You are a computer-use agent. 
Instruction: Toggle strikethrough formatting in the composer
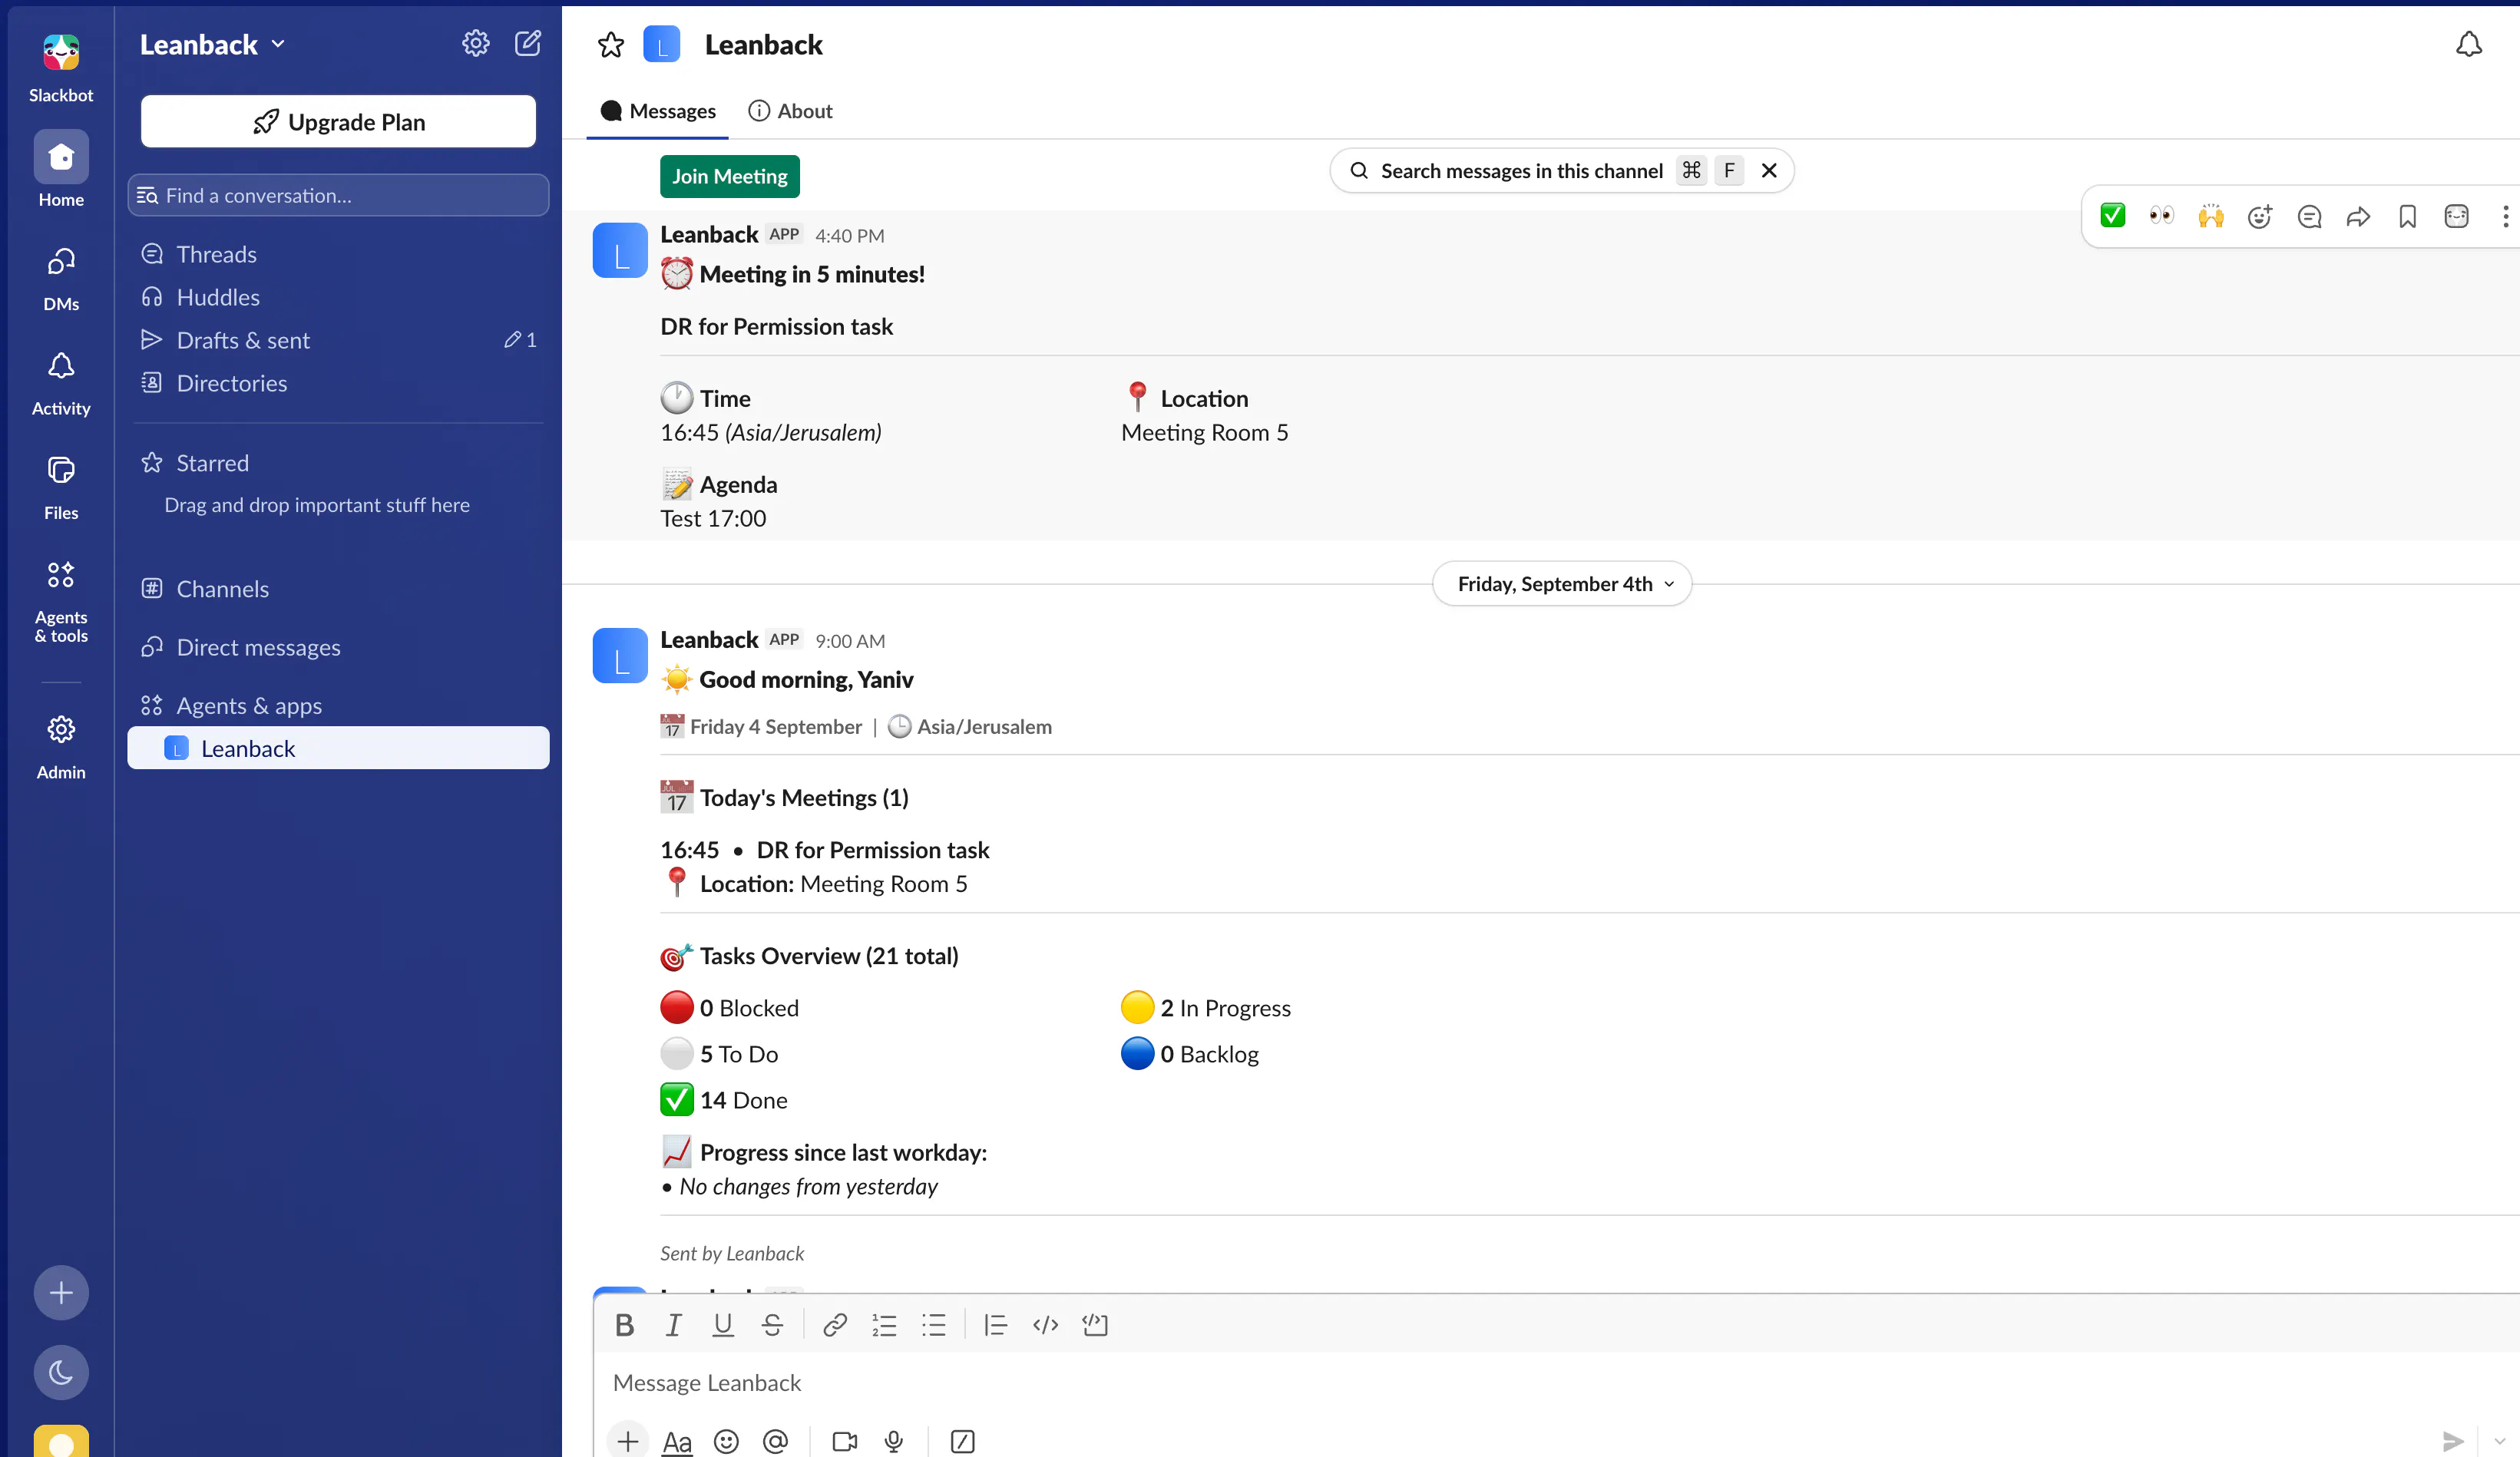coord(772,1325)
